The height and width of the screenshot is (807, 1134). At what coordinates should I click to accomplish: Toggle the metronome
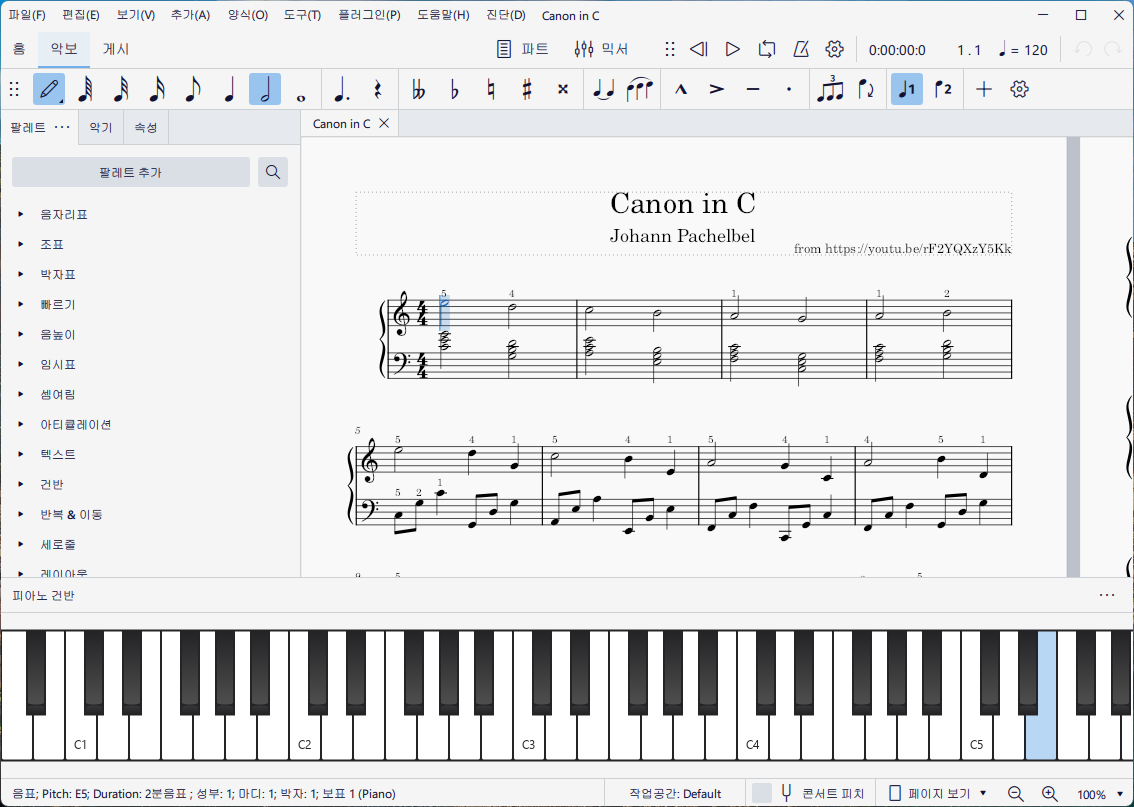point(801,49)
